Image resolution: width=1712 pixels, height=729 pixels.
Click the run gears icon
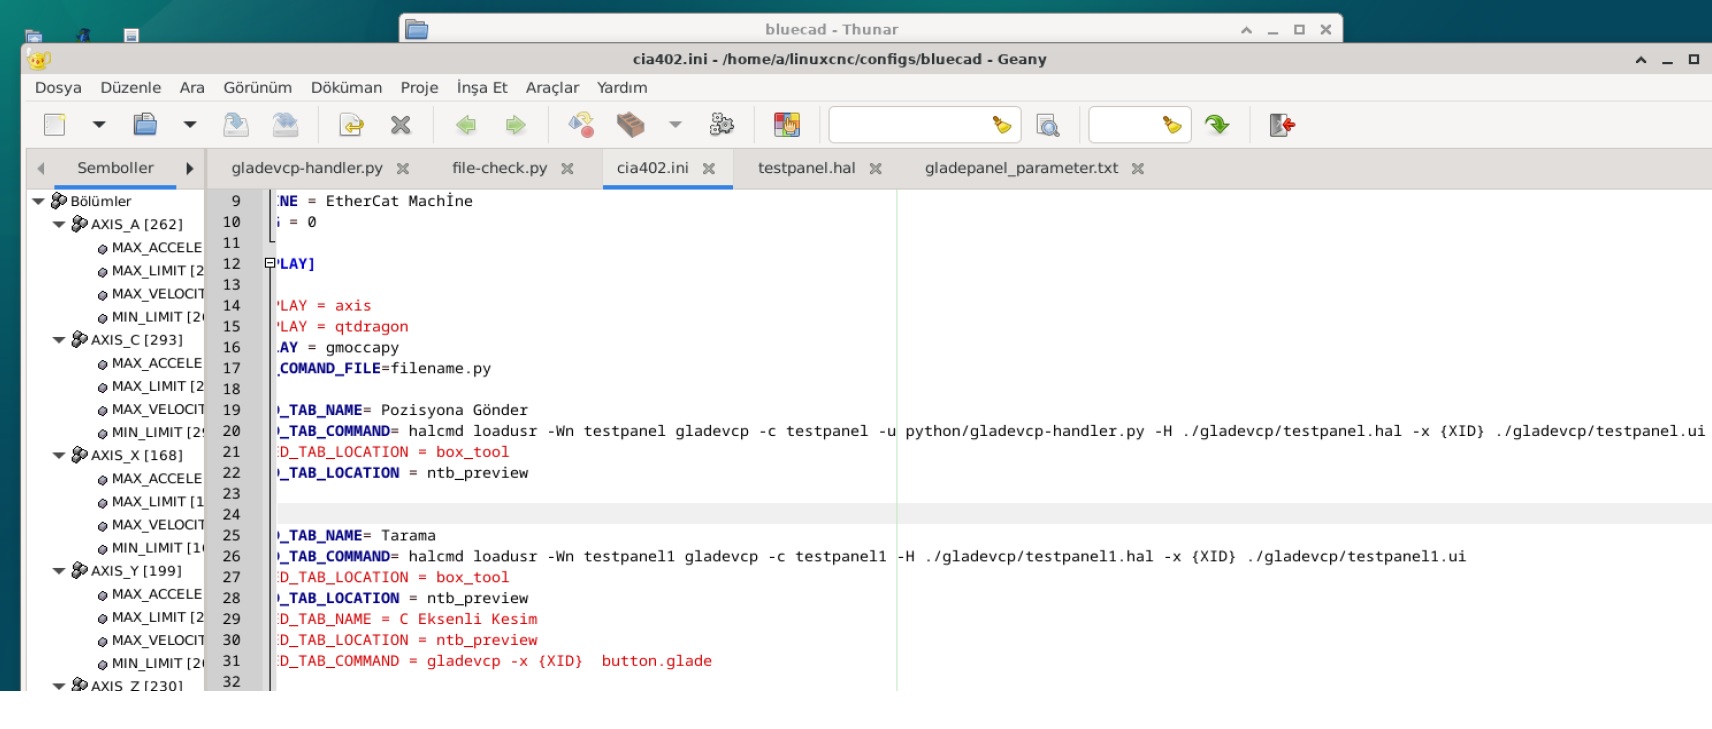point(721,125)
